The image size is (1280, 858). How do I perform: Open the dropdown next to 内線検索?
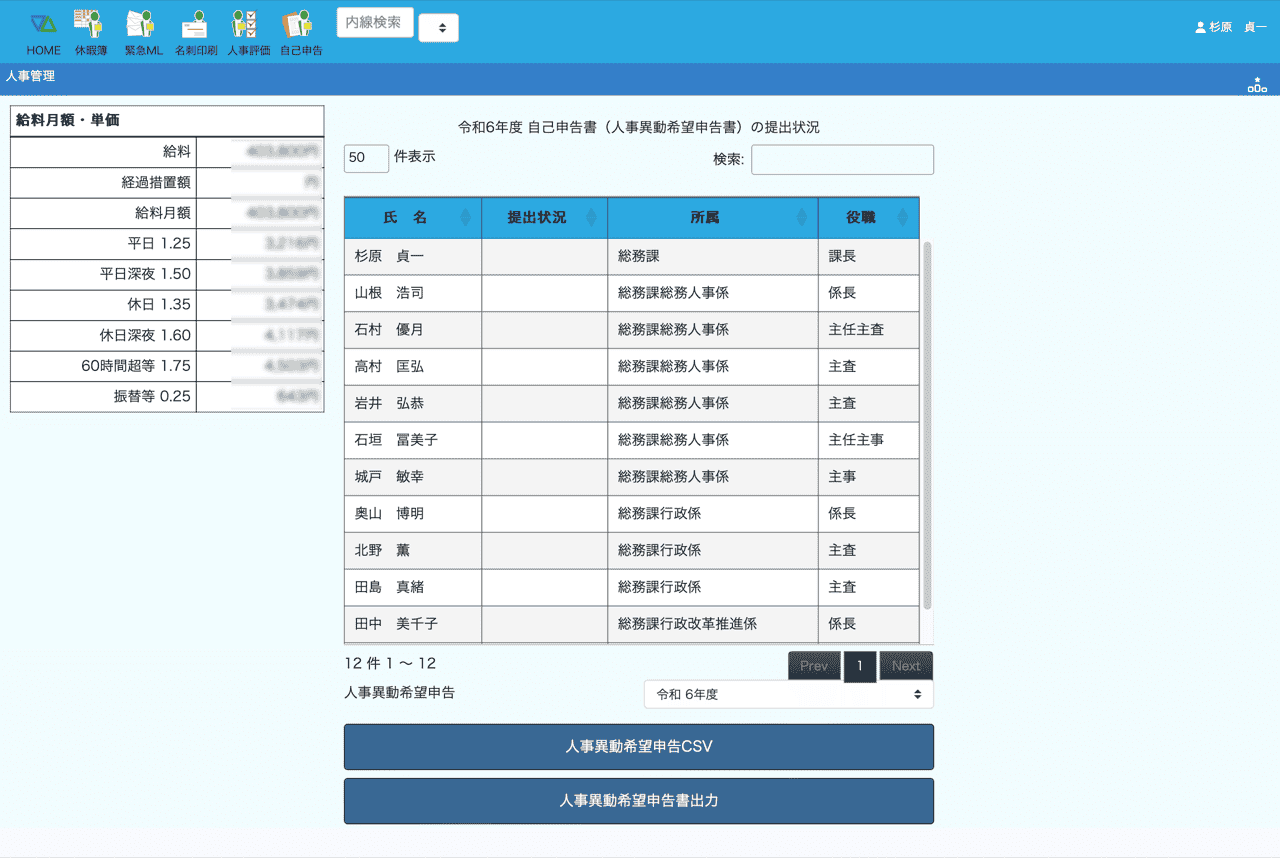click(x=438, y=28)
